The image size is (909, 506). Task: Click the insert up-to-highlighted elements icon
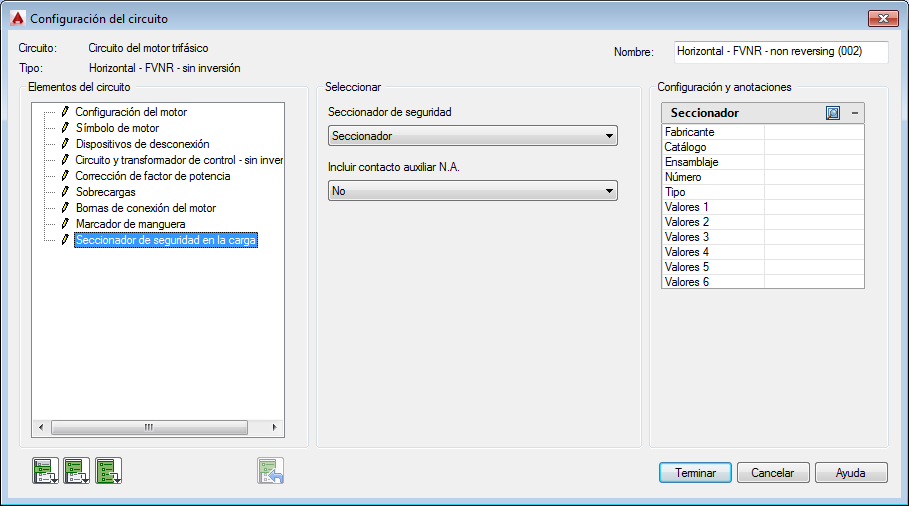coord(77,470)
